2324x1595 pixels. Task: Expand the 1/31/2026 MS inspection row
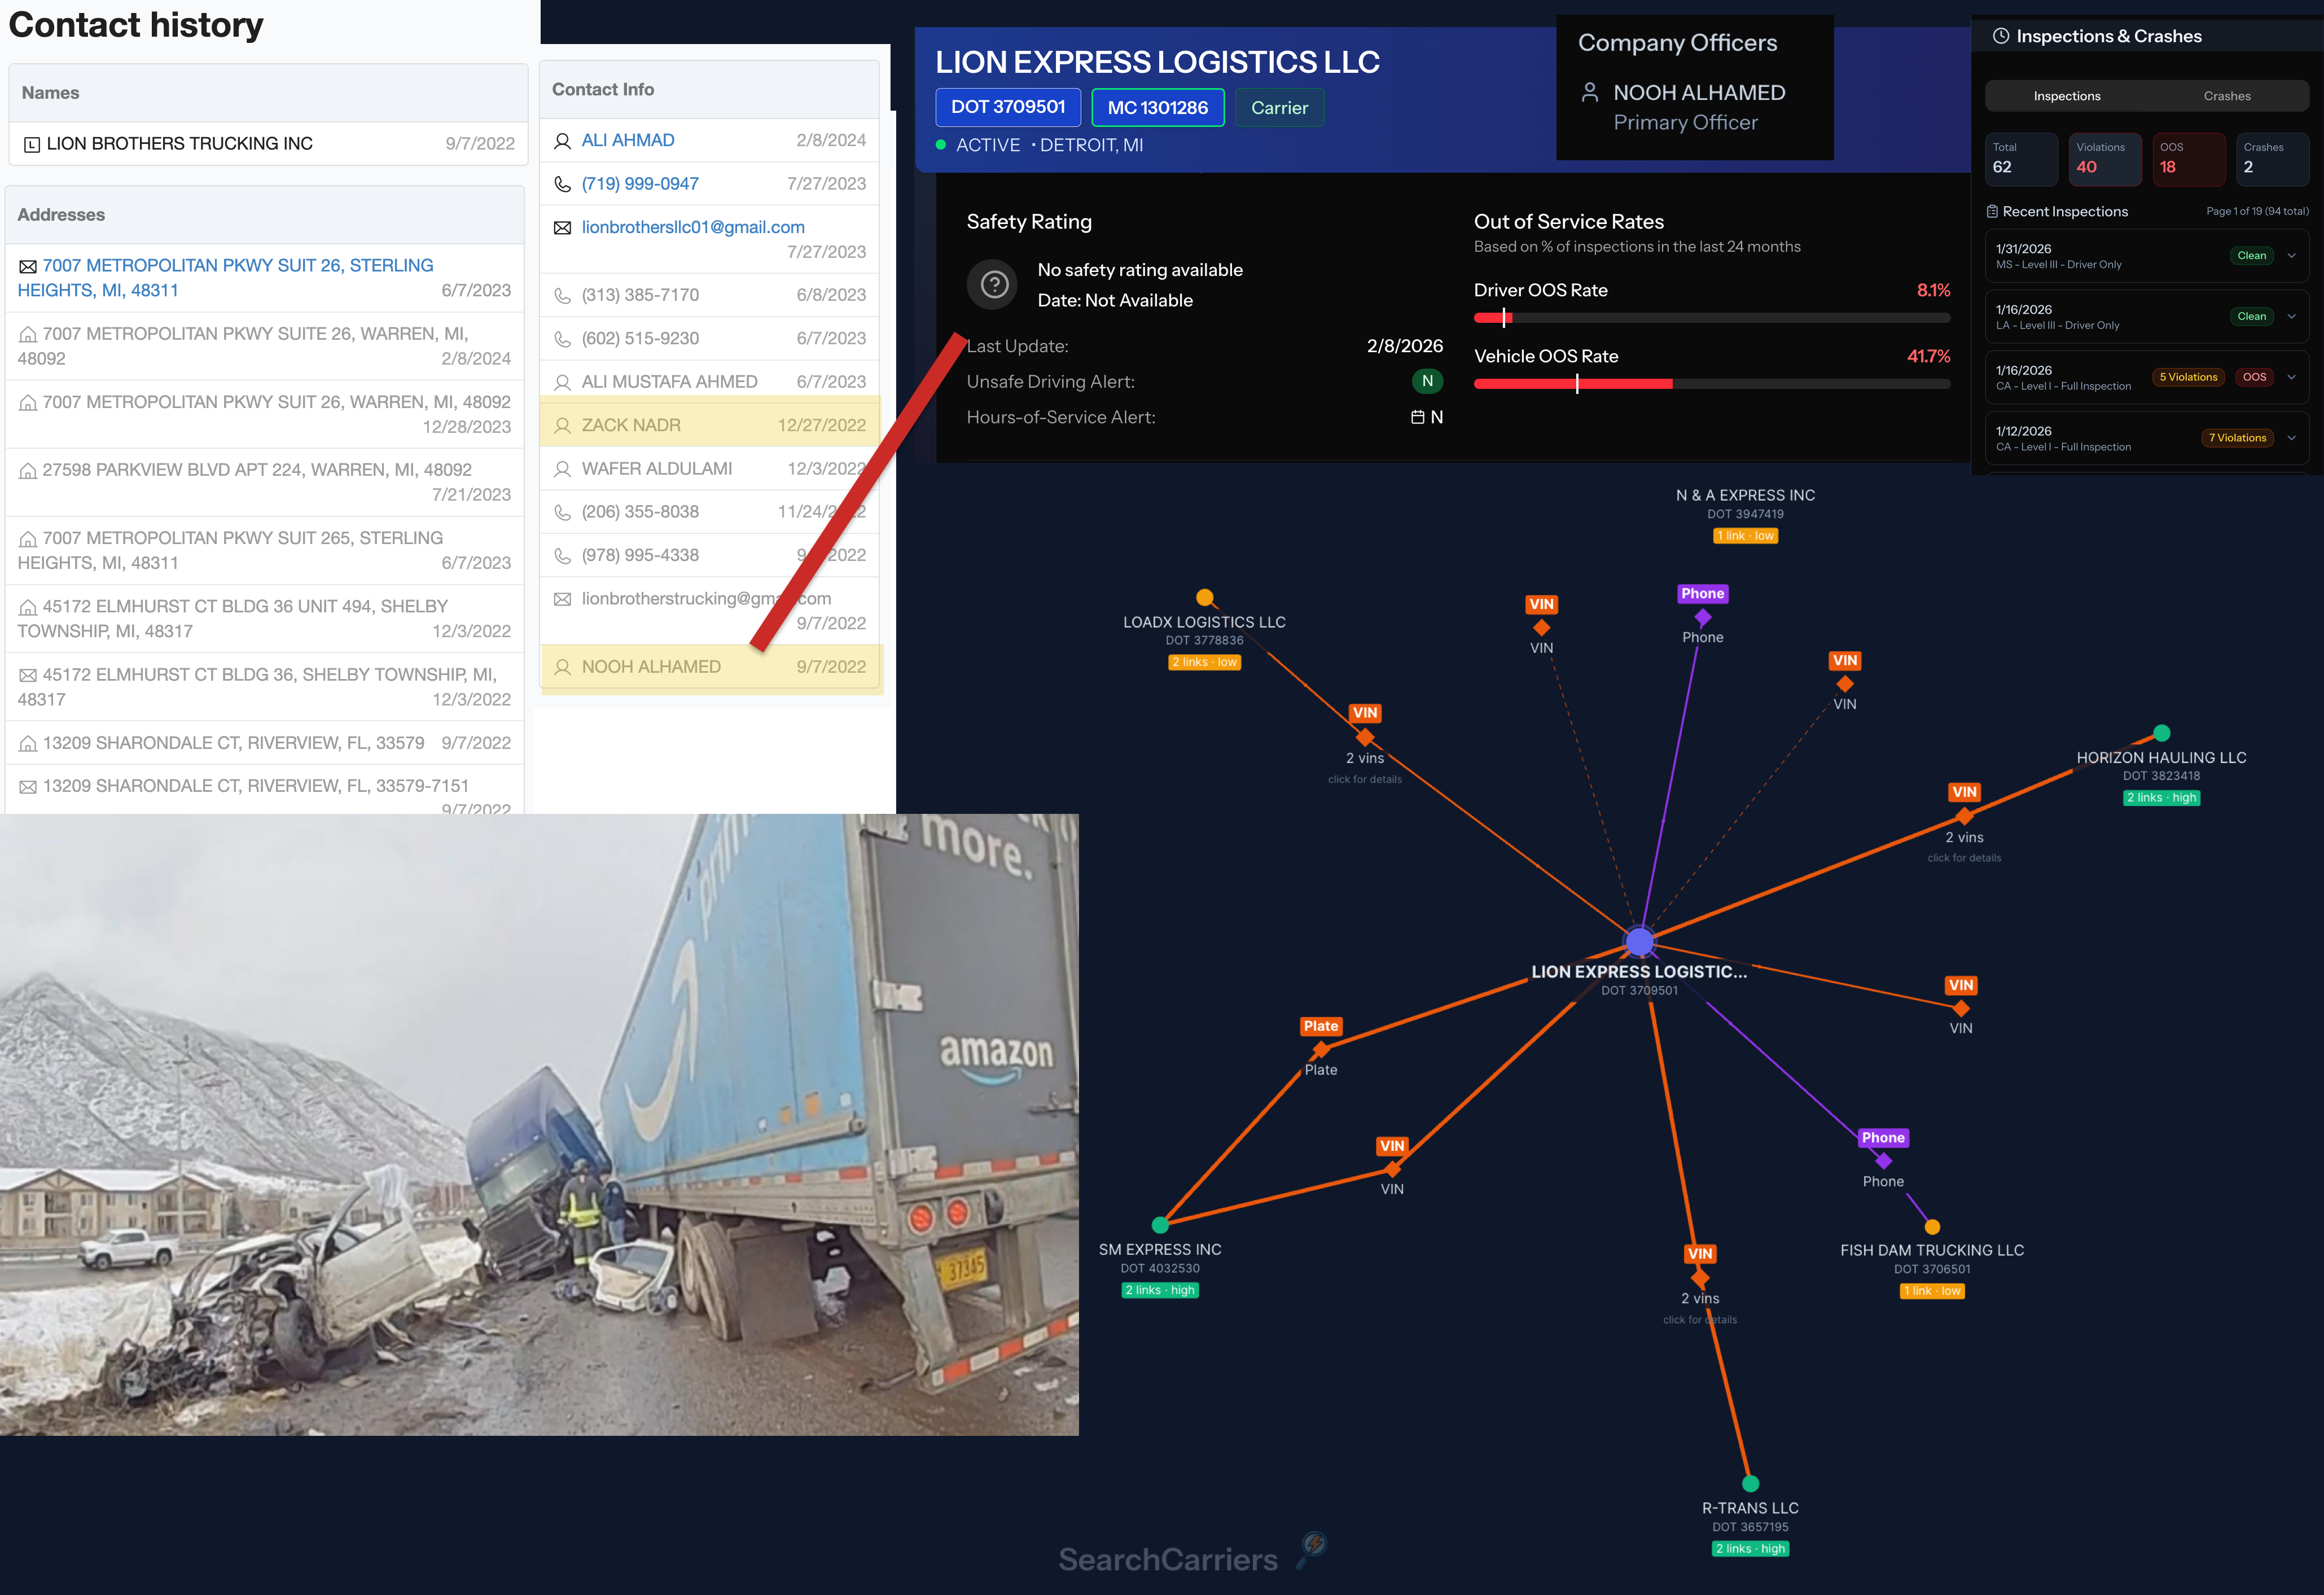(x=2291, y=256)
